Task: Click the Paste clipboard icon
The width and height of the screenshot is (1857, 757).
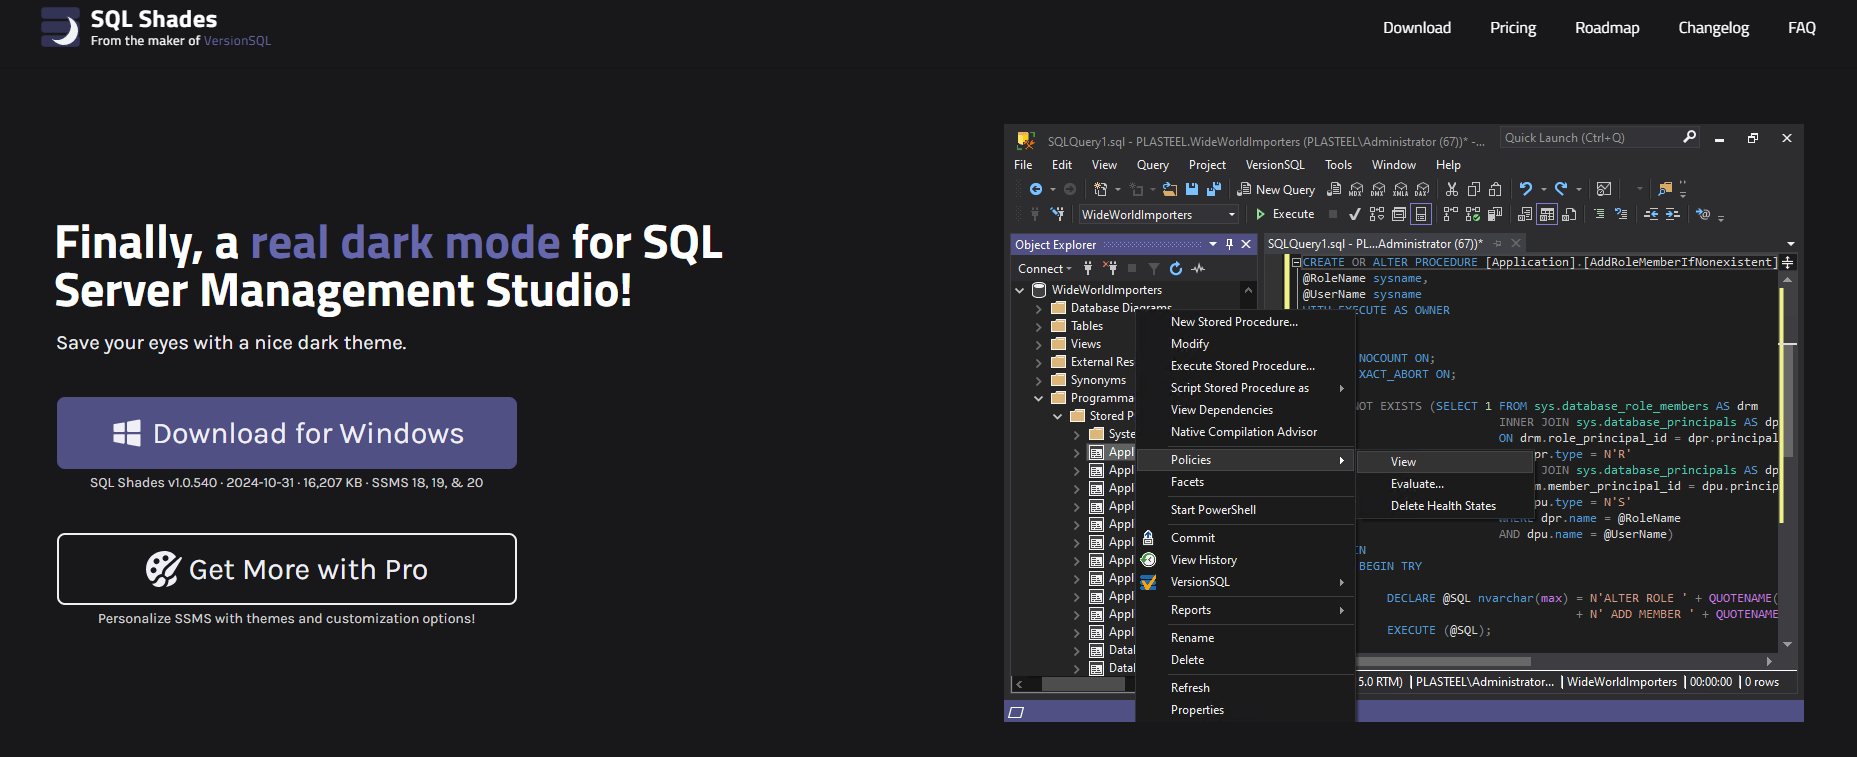Action: (x=1495, y=189)
